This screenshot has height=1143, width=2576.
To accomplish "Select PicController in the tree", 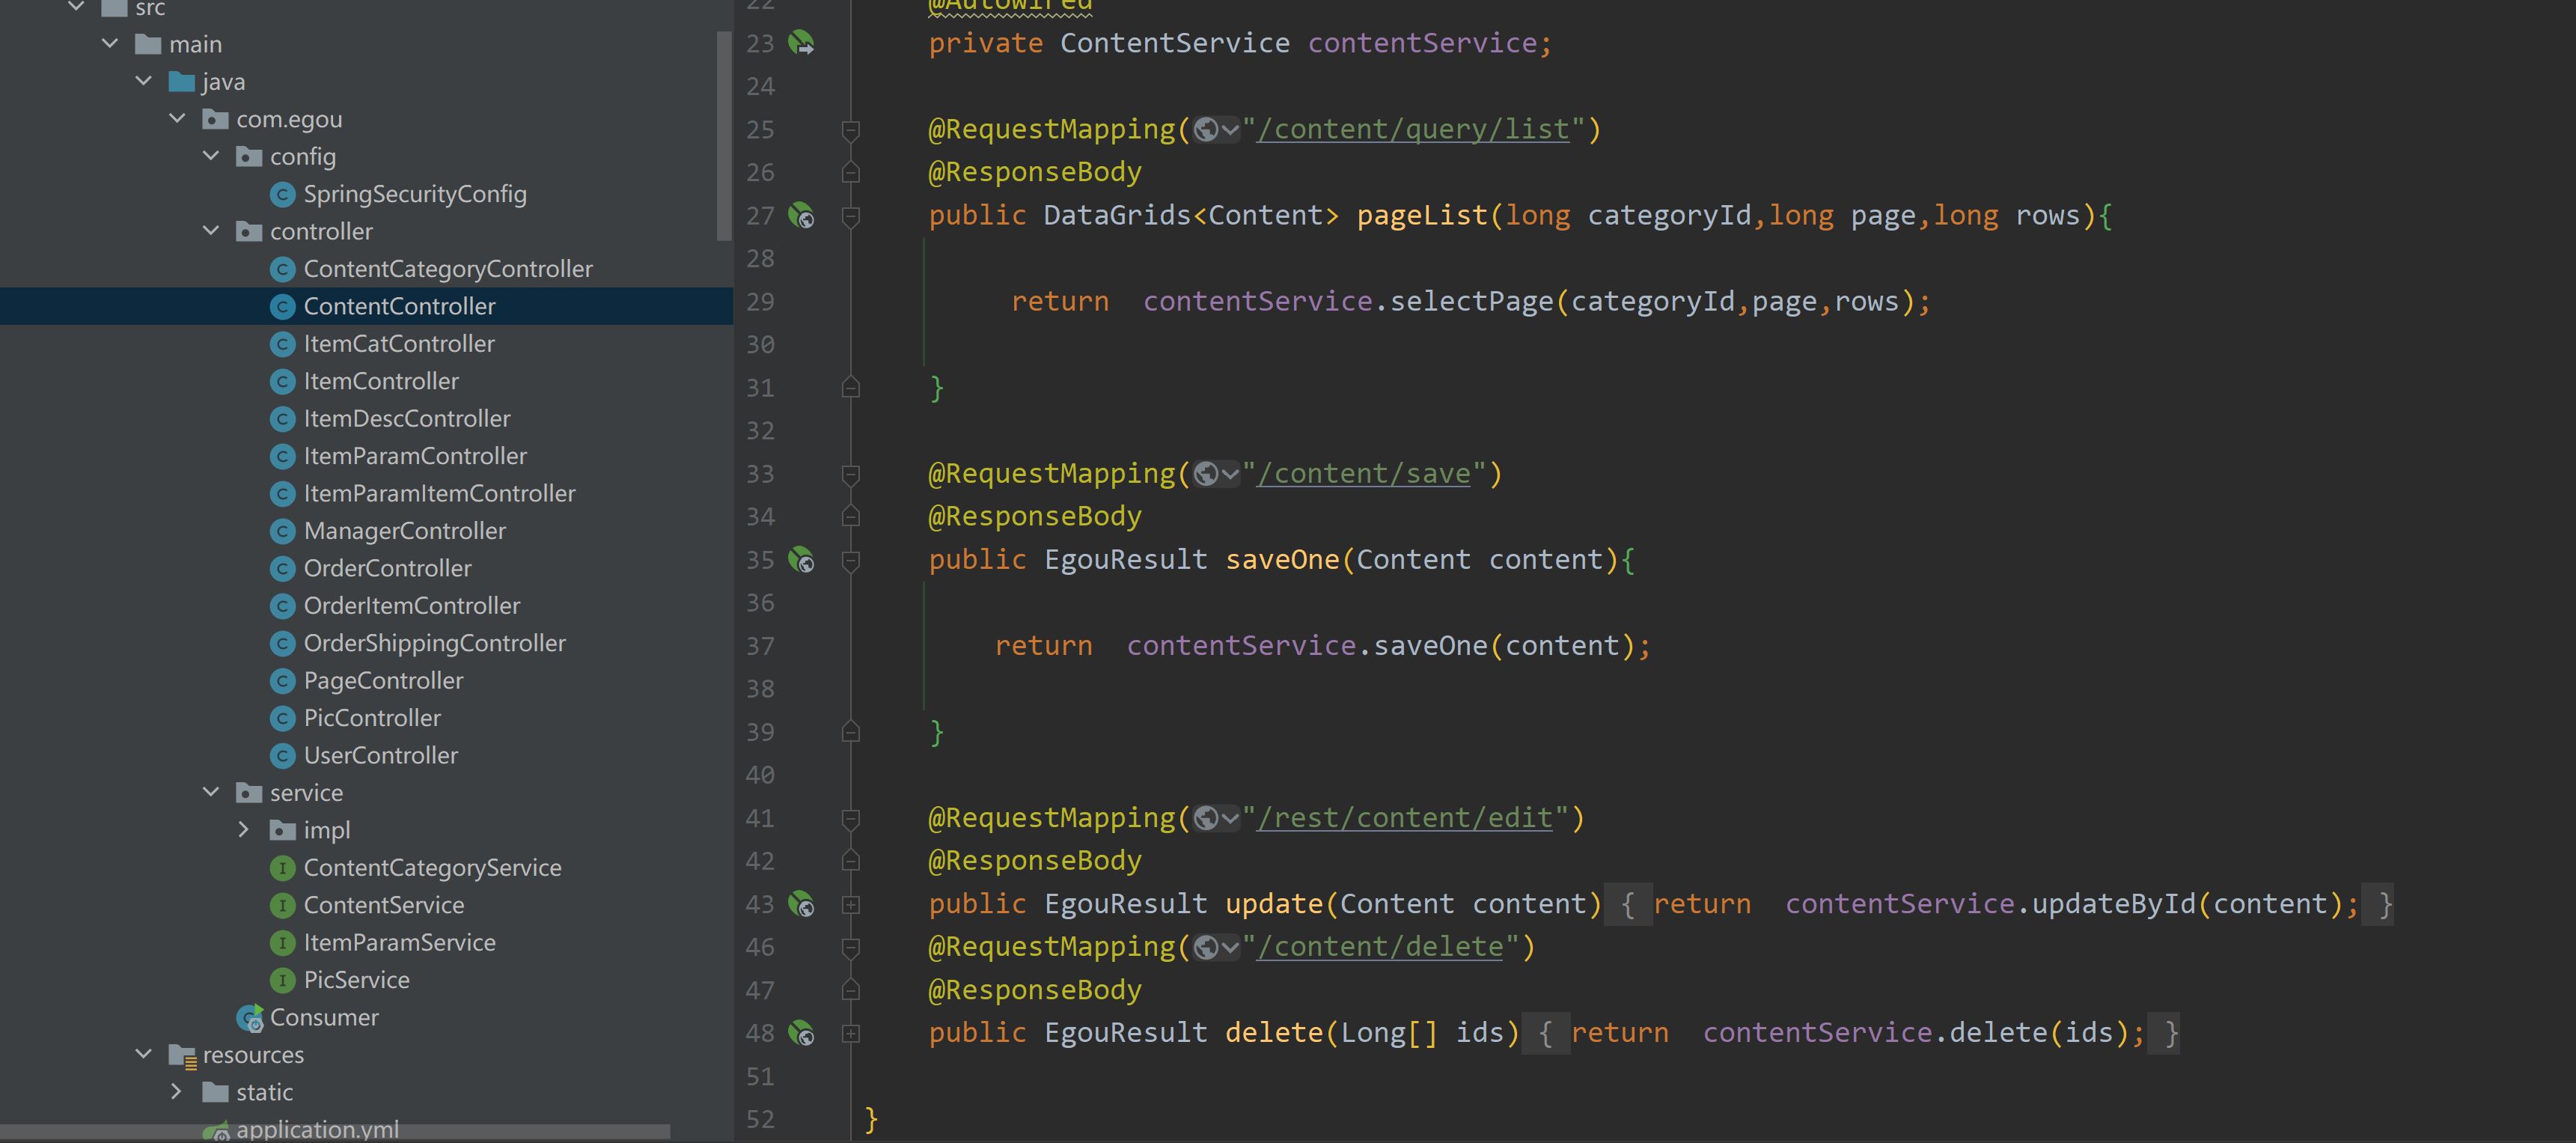I will pyautogui.click(x=372, y=718).
